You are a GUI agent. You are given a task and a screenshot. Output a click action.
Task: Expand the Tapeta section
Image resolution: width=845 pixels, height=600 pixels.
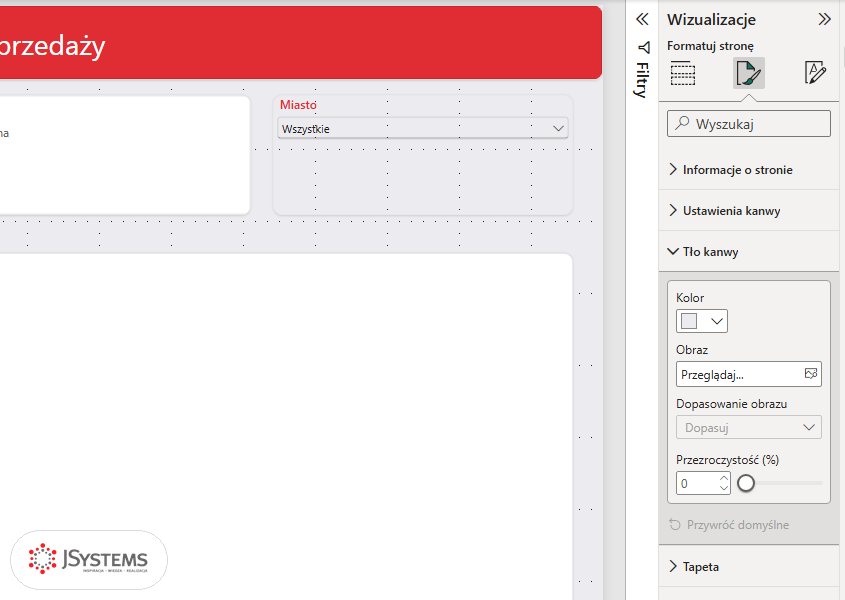tap(749, 567)
